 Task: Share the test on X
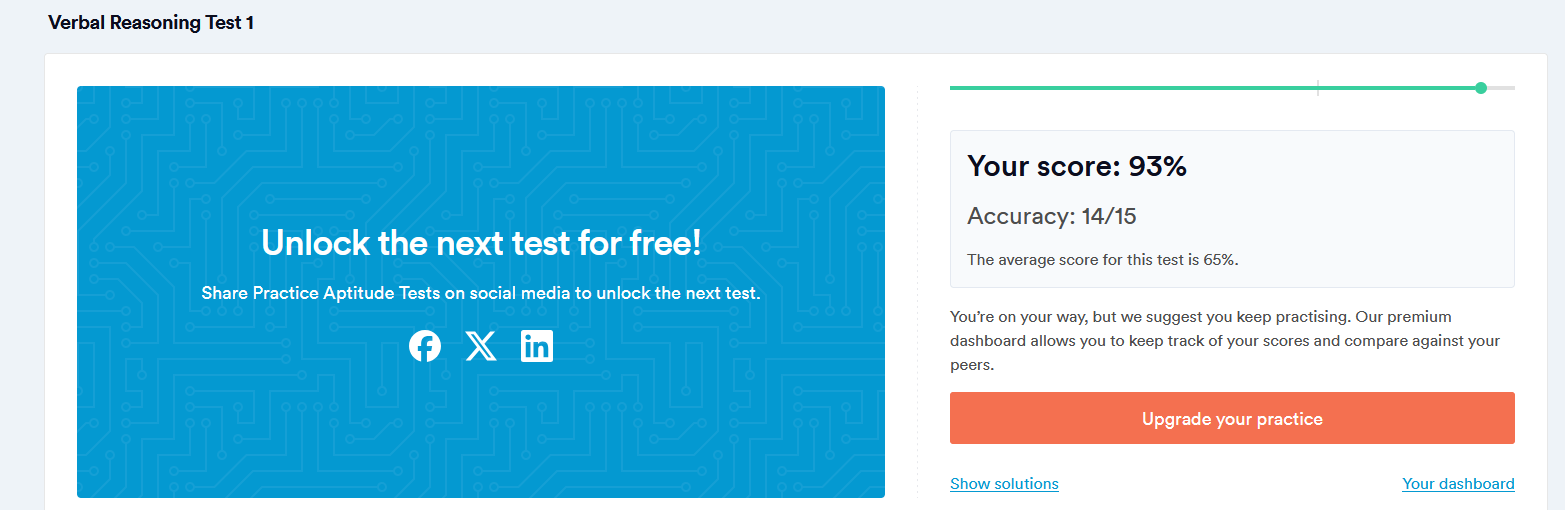[x=481, y=346]
